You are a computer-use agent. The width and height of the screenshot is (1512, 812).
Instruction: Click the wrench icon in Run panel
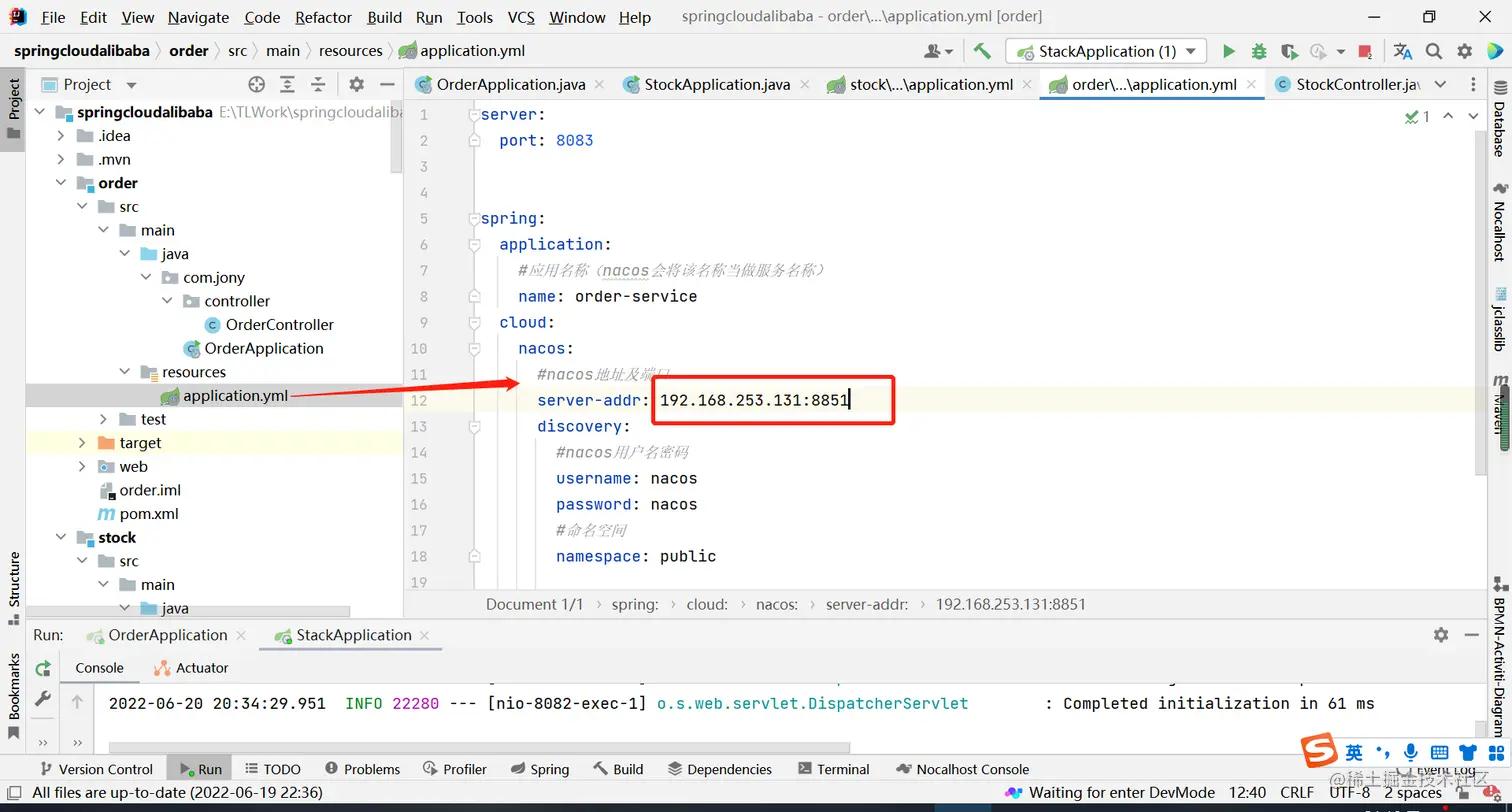43,699
